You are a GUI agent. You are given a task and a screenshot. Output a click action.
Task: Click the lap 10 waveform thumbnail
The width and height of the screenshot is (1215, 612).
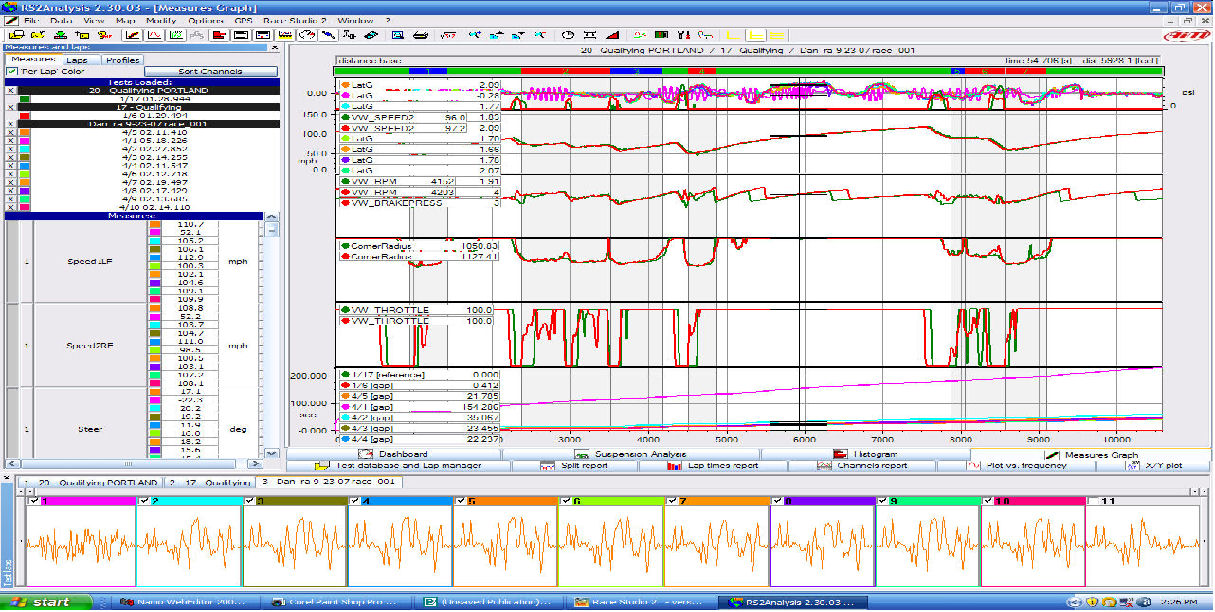1033,546
